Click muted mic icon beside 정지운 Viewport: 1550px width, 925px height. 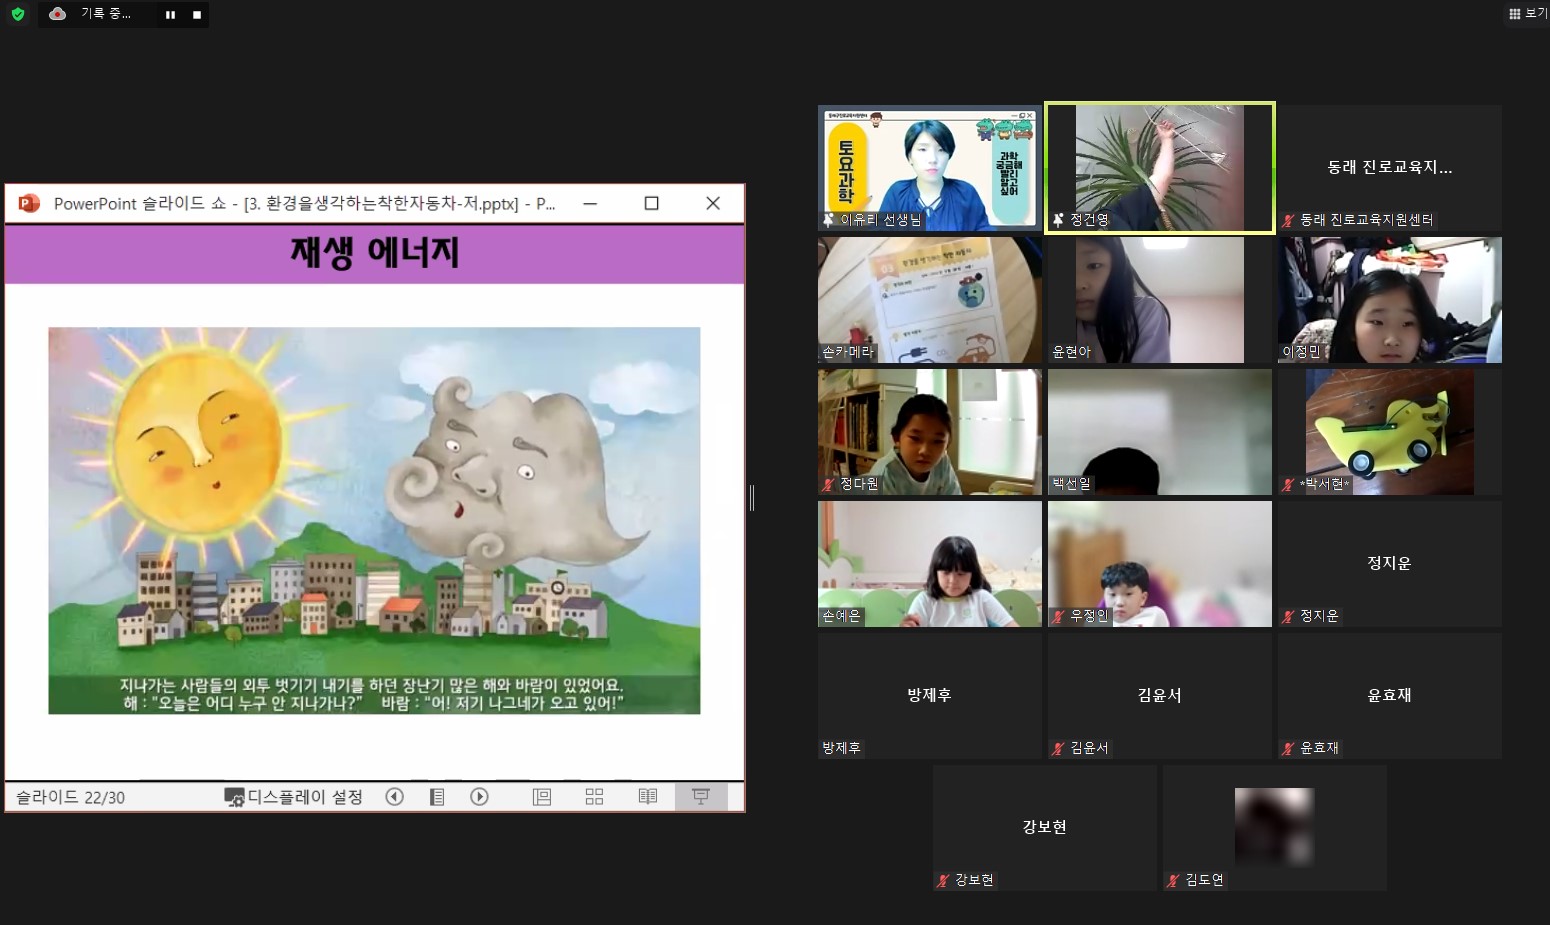tap(1289, 616)
